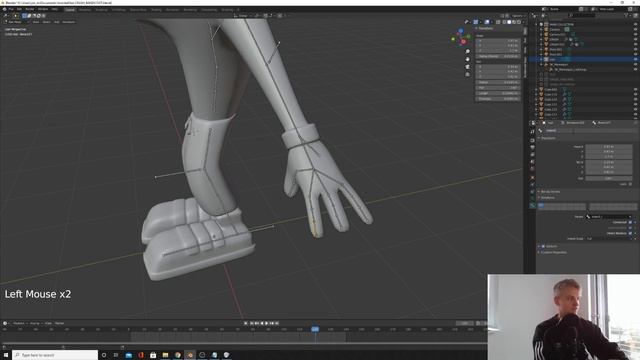Select material preview shading

[x=514, y=22]
